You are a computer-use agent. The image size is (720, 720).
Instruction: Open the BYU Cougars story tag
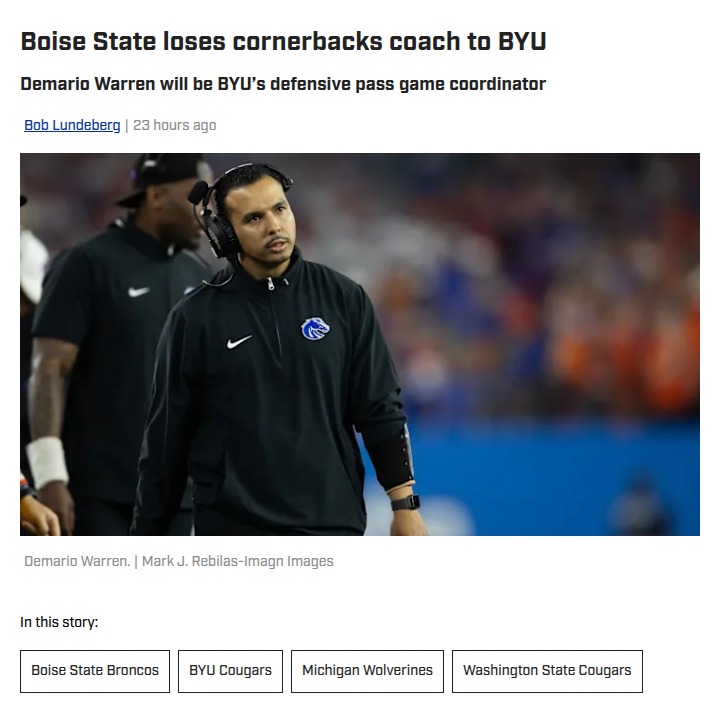230,671
